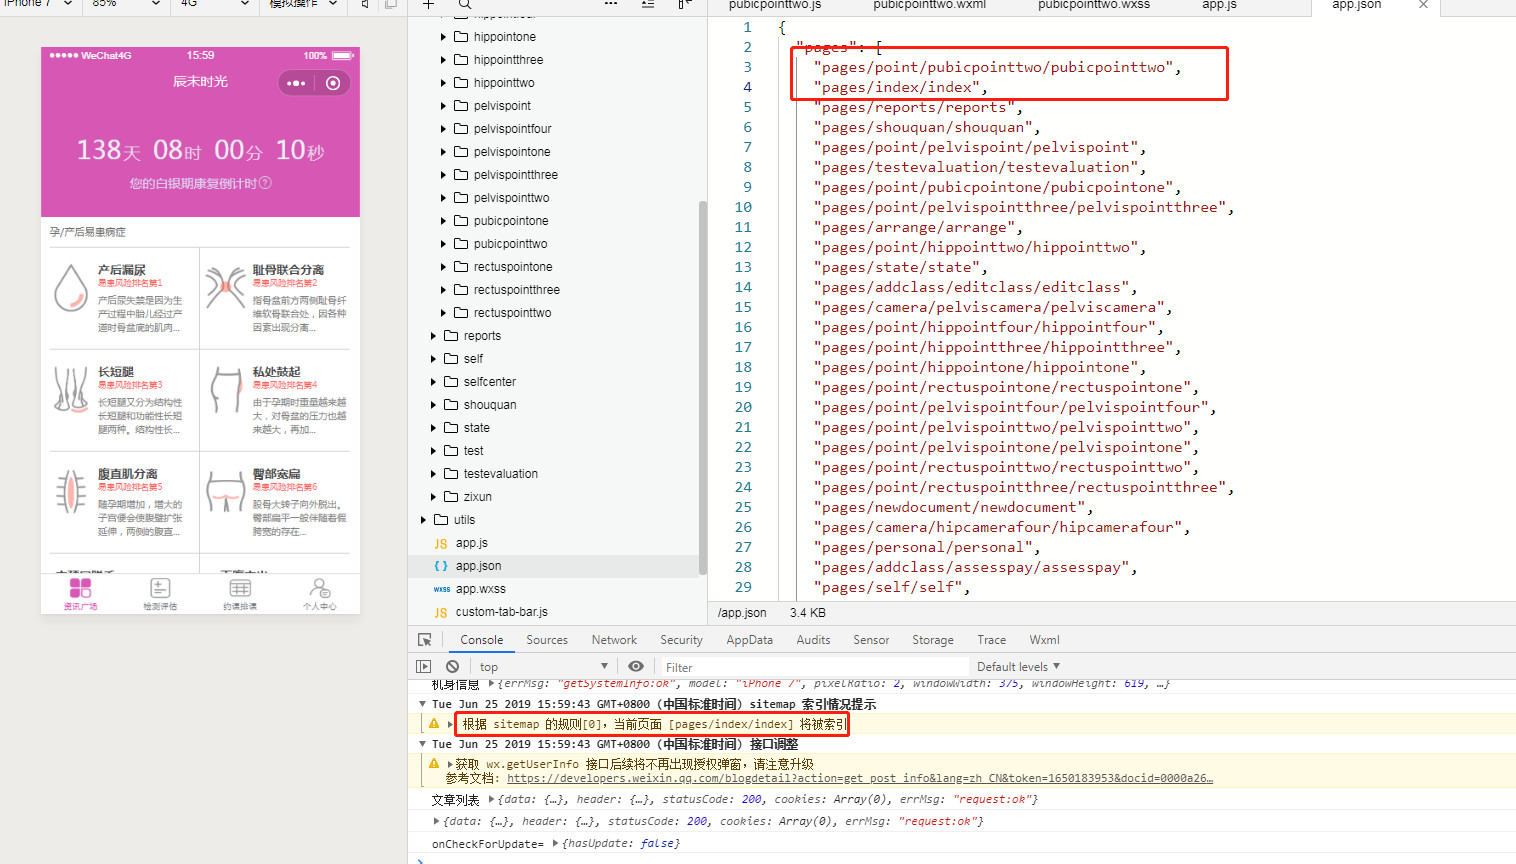Open file search with magnifier icon
The height and width of the screenshot is (864, 1516).
[465, 4]
